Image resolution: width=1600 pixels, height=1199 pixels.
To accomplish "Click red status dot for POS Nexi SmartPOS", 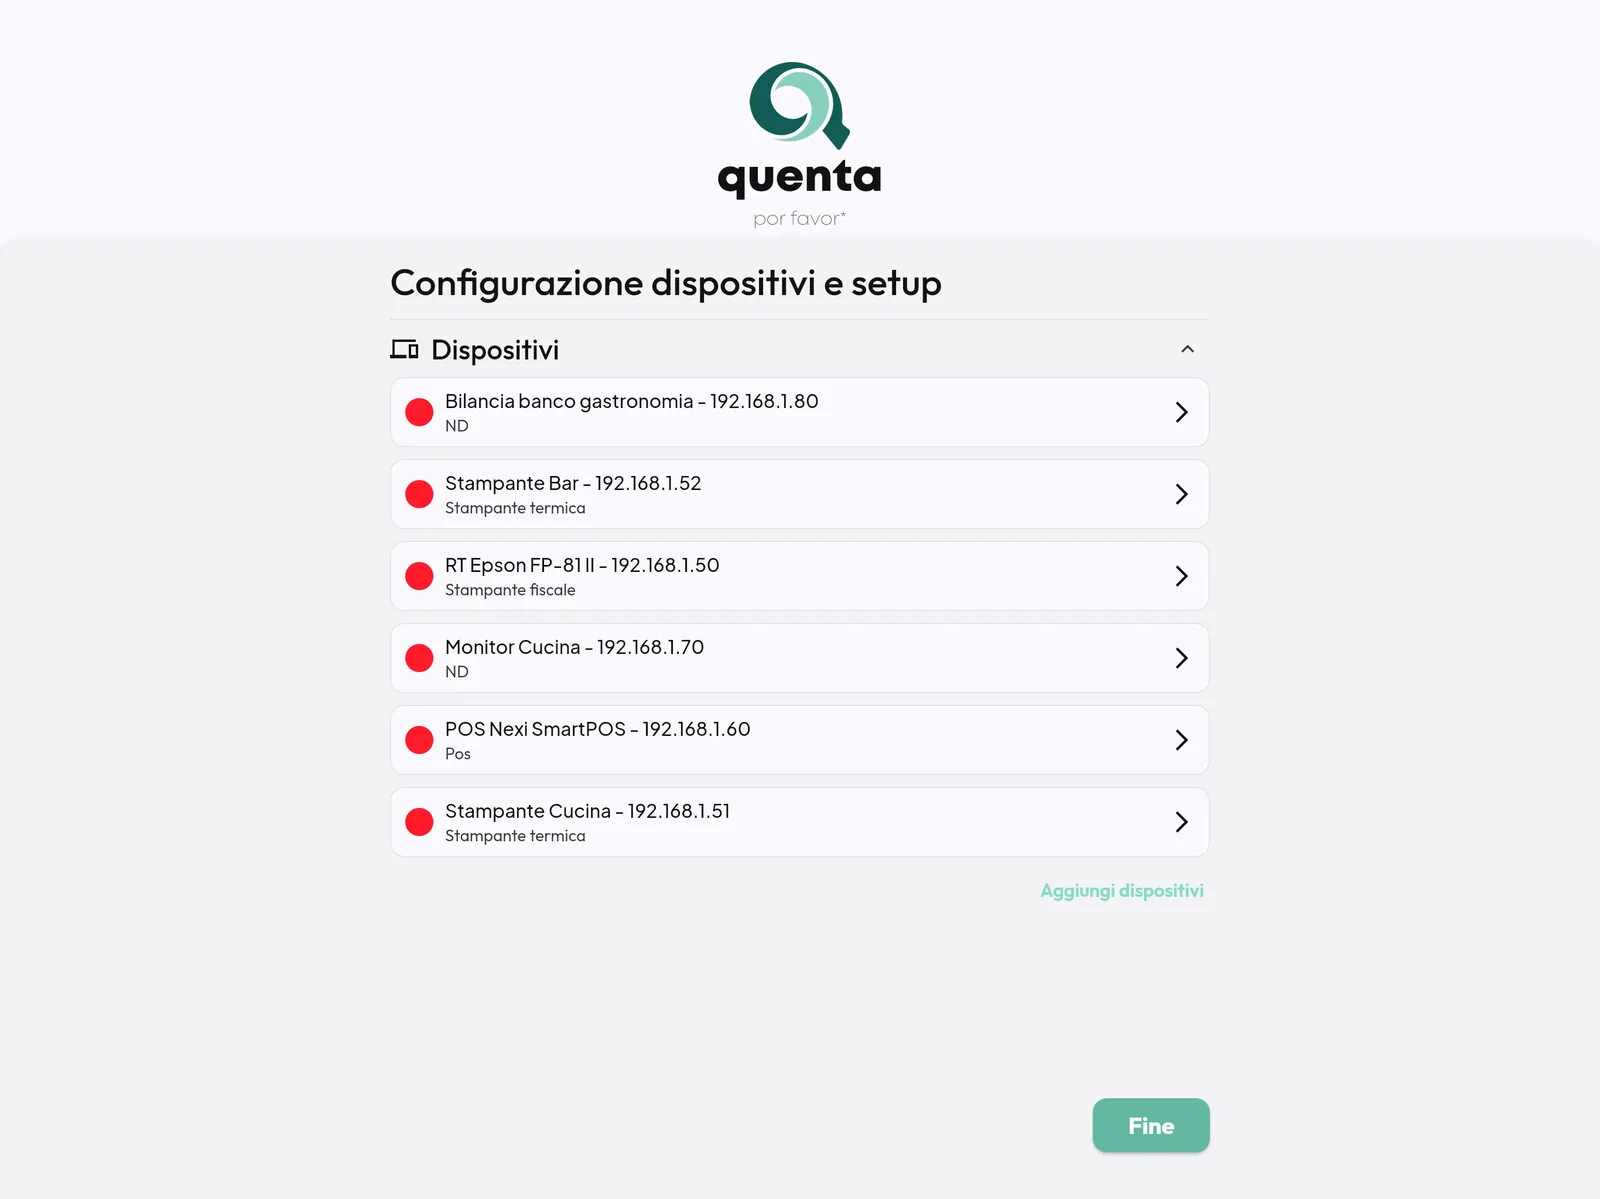I will click(419, 740).
